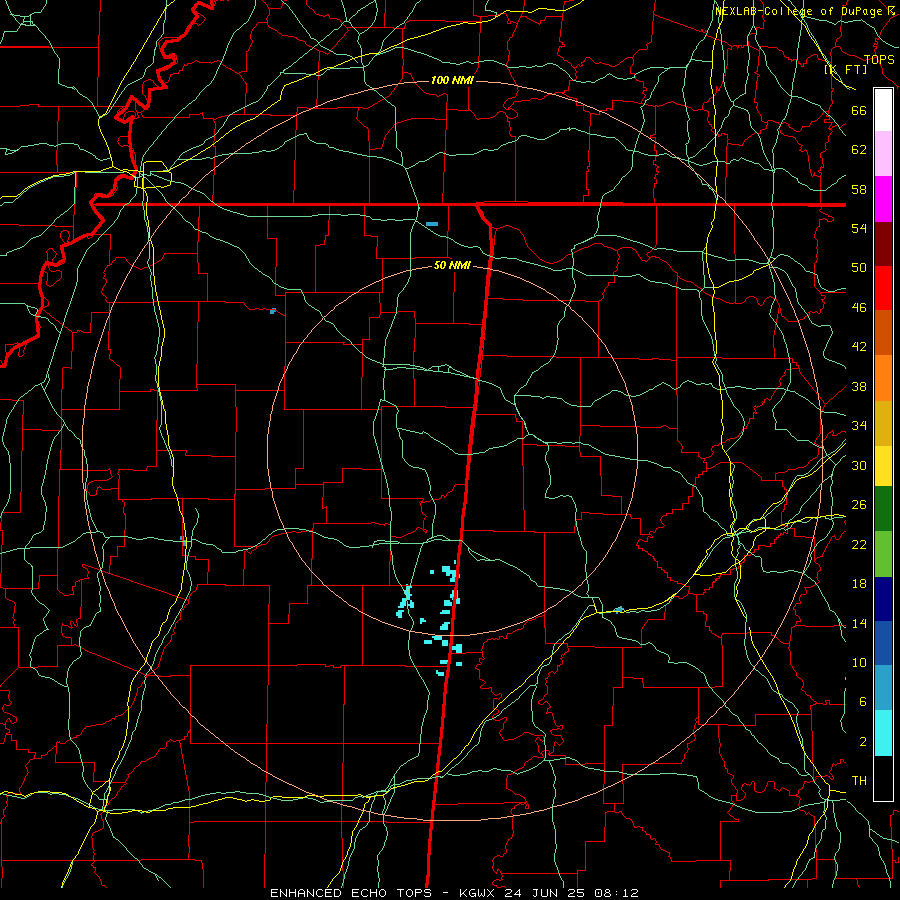Click the white color band at the legend top

(883, 110)
